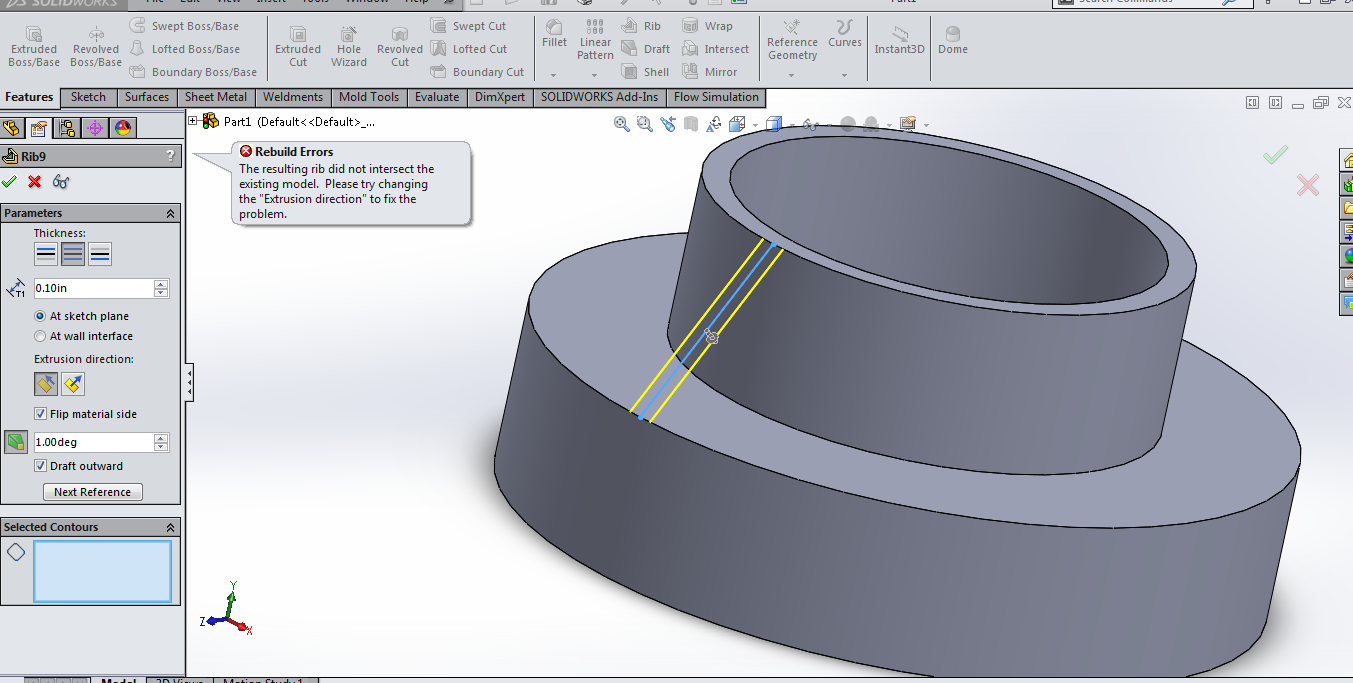Open FeatureManager design tree tab
This screenshot has width=1353, height=683.
[x=12, y=128]
